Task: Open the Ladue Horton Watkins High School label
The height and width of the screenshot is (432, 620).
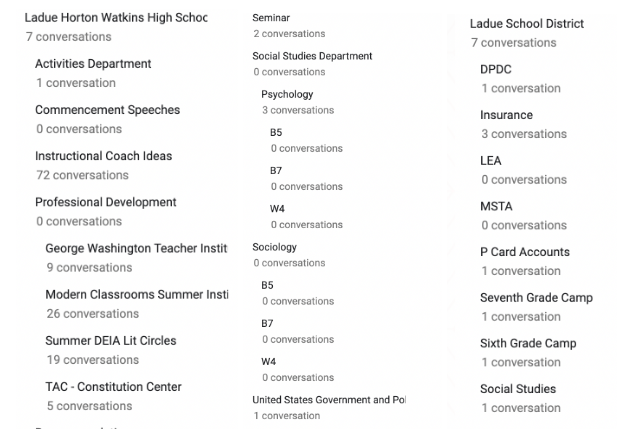Action: pos(116,18)
